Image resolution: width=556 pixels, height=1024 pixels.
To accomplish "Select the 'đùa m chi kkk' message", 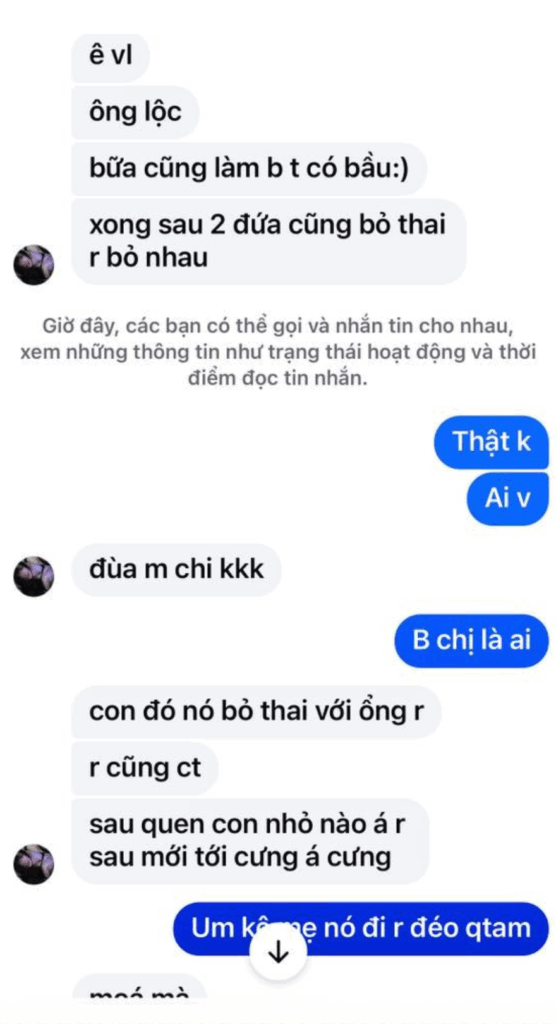I will coord(176,569).
